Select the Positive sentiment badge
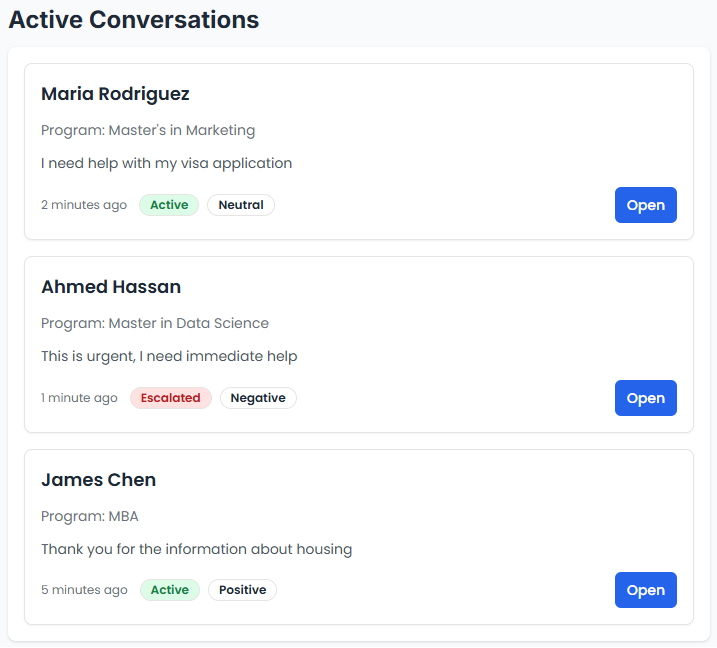717x648 pixels. click(x=242, y=590)
